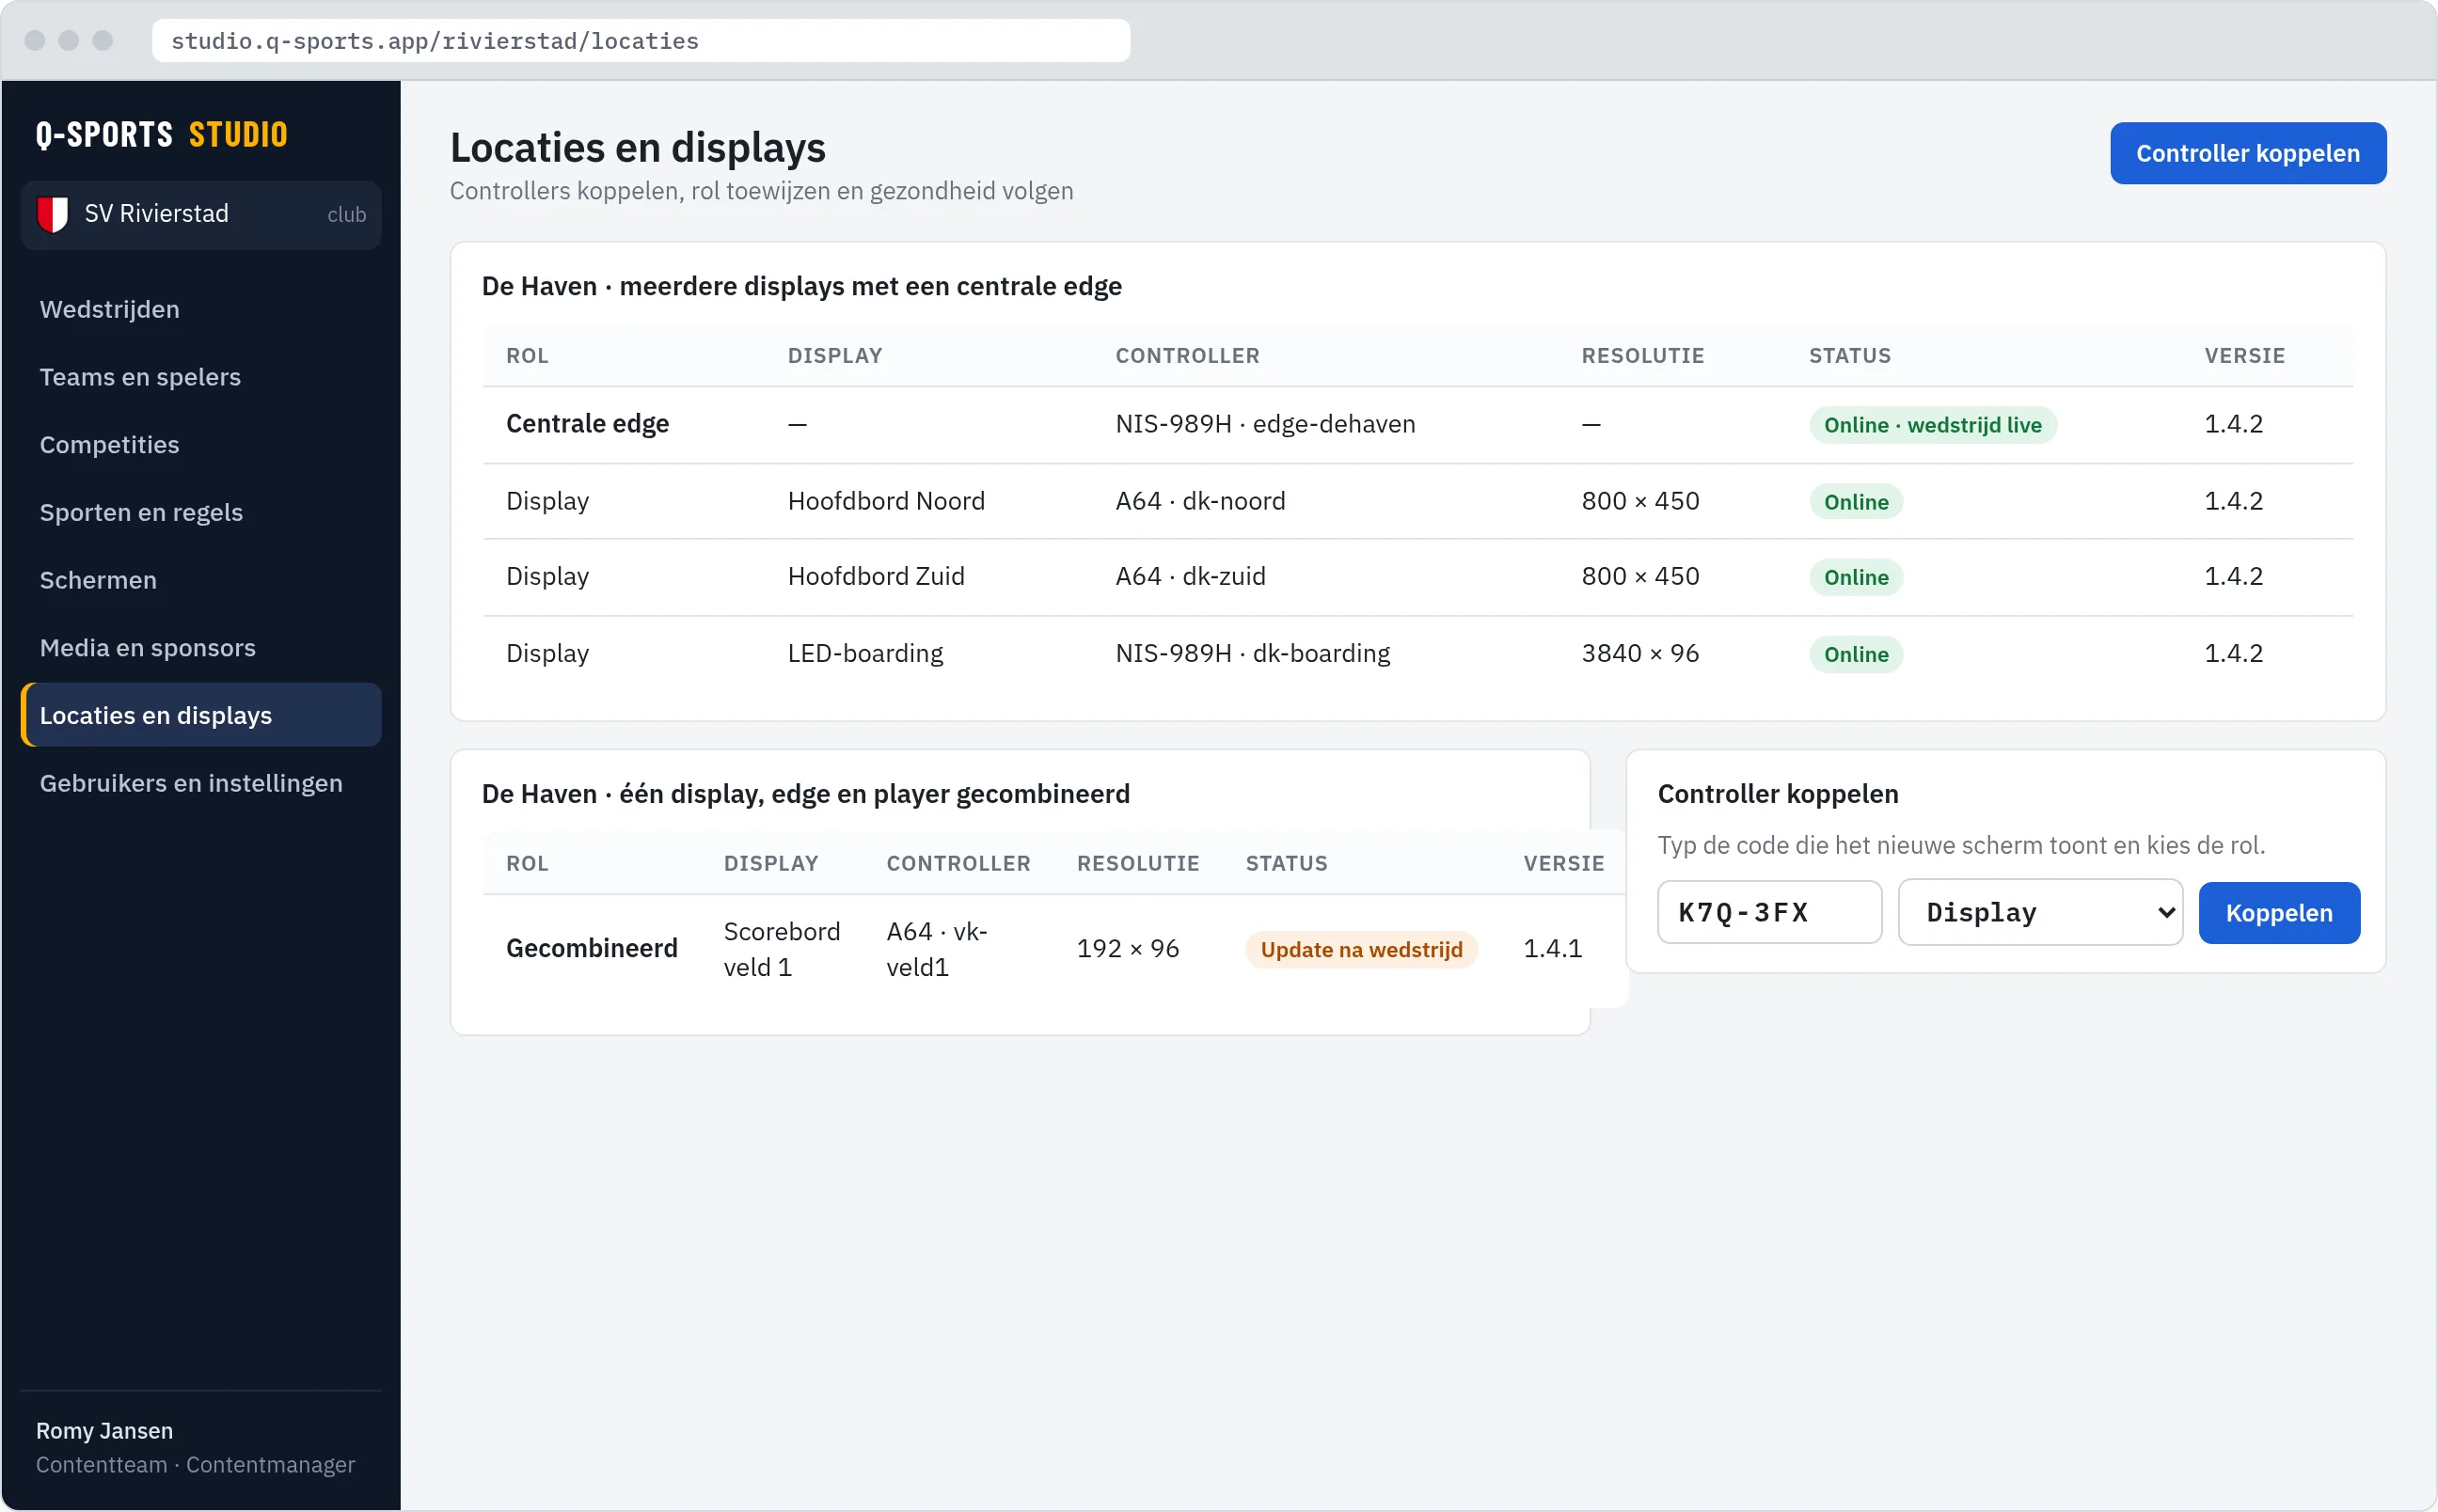Click the top Controller koppelen button

coord(2248,153)
